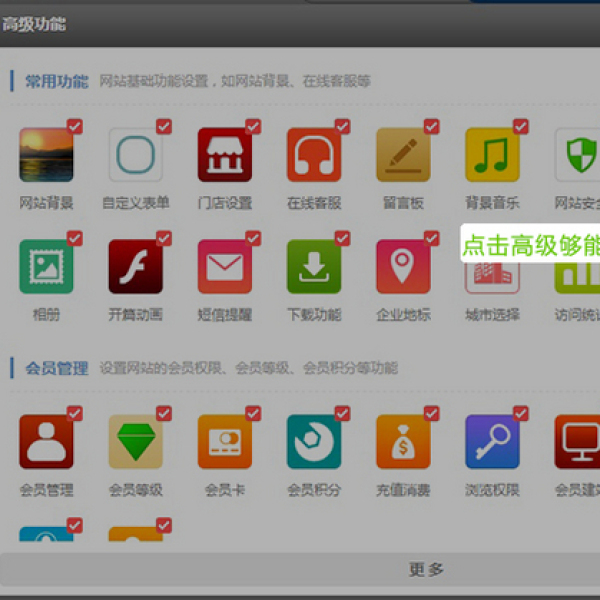Click the 点击高级 green tooltip
The height and width of the screenshot is (600, 600).
click(x=530, y=245)
